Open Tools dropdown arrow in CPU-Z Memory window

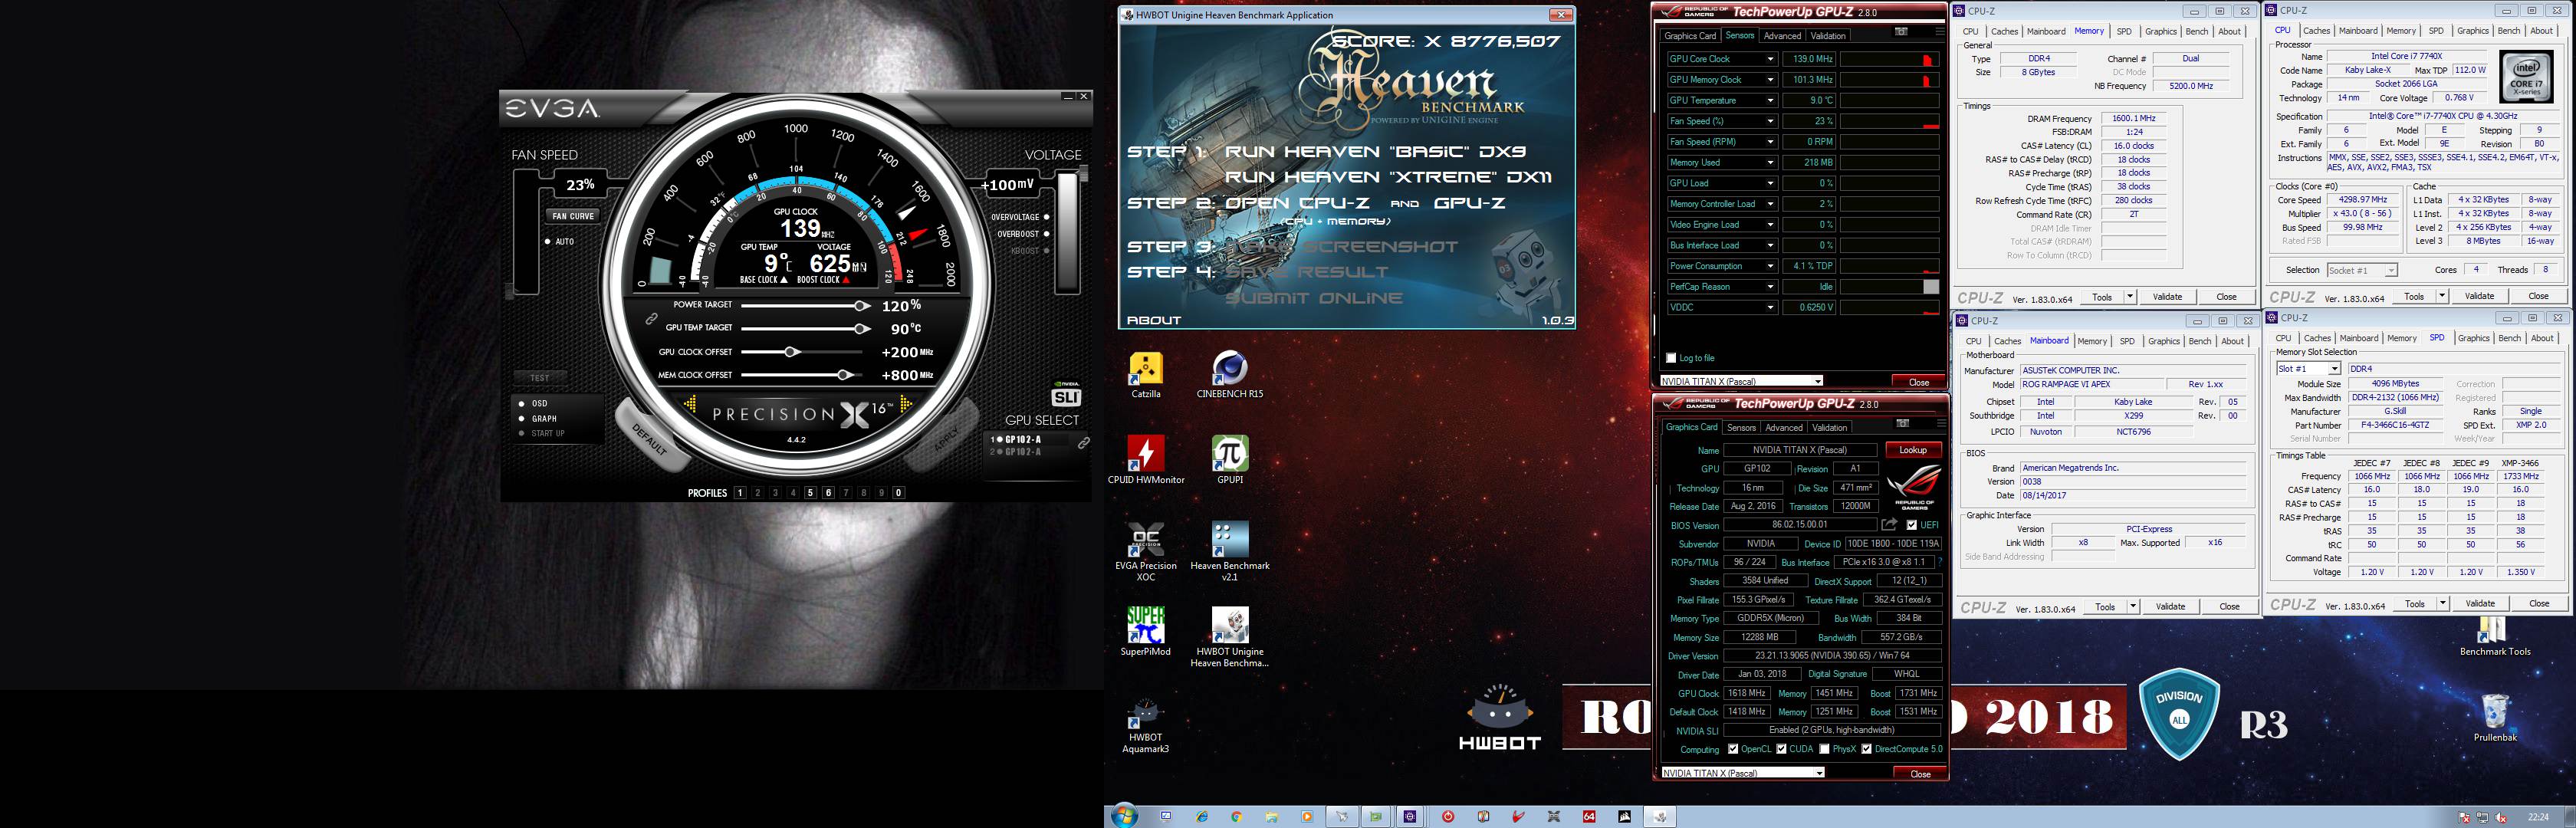[2129, 297]
